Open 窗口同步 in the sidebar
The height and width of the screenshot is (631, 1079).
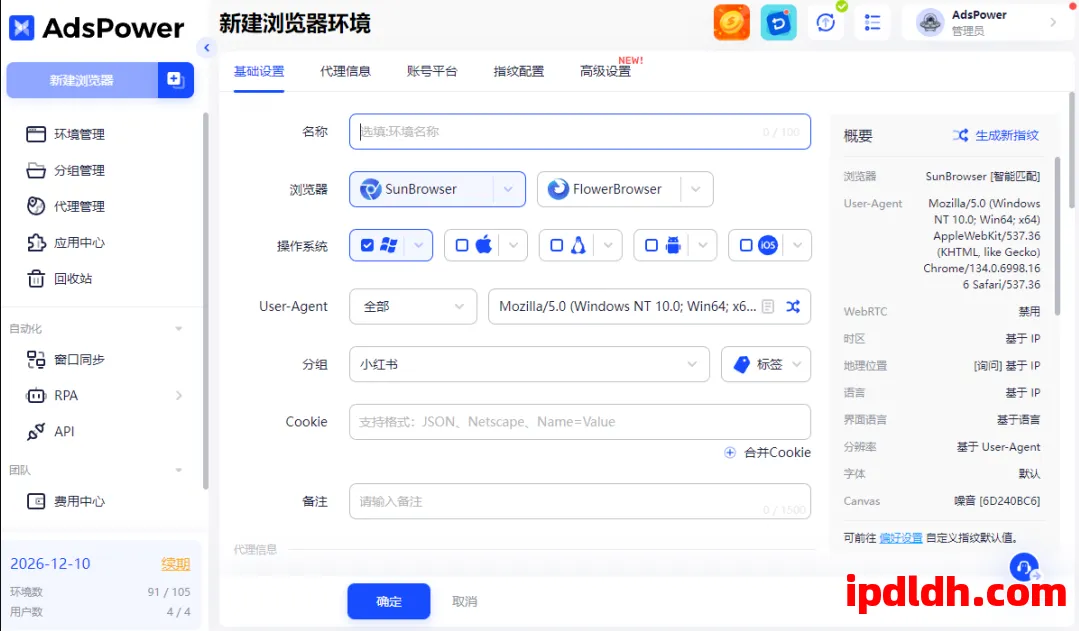pos(65,359)
